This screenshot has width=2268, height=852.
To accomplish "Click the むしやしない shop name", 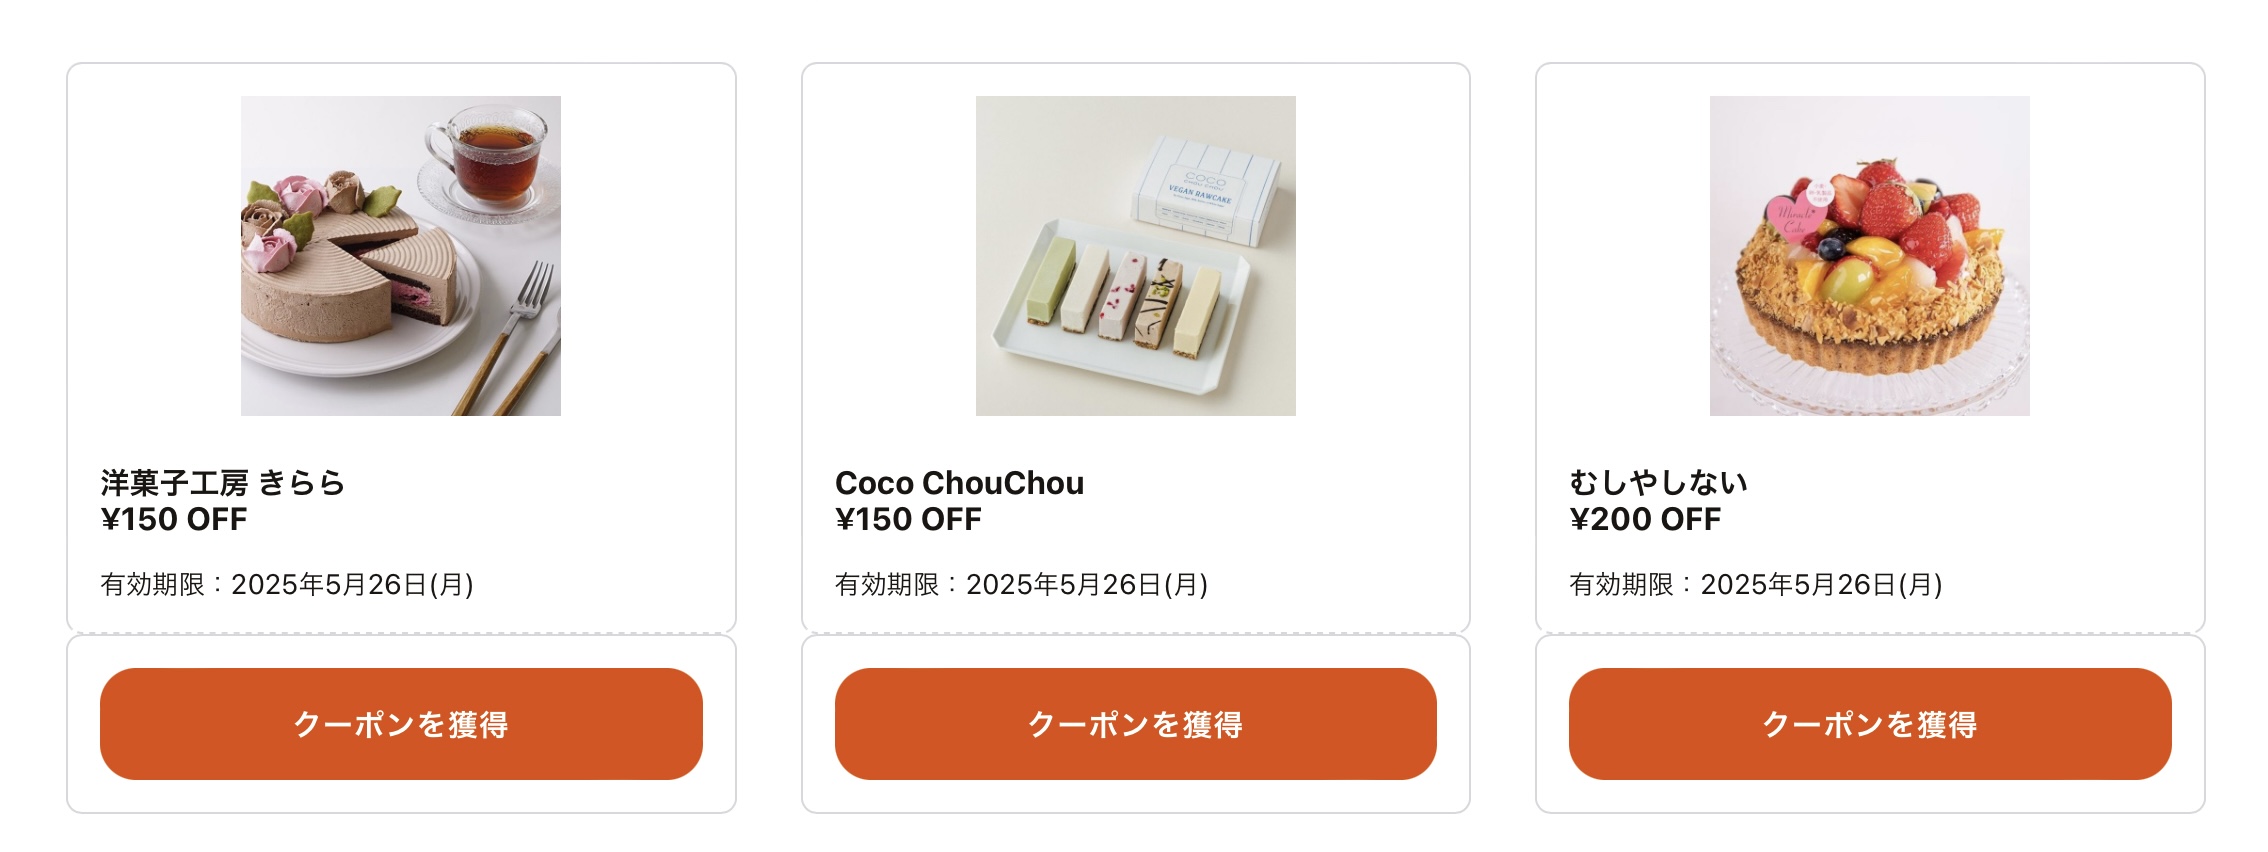I will [1658, 483].
